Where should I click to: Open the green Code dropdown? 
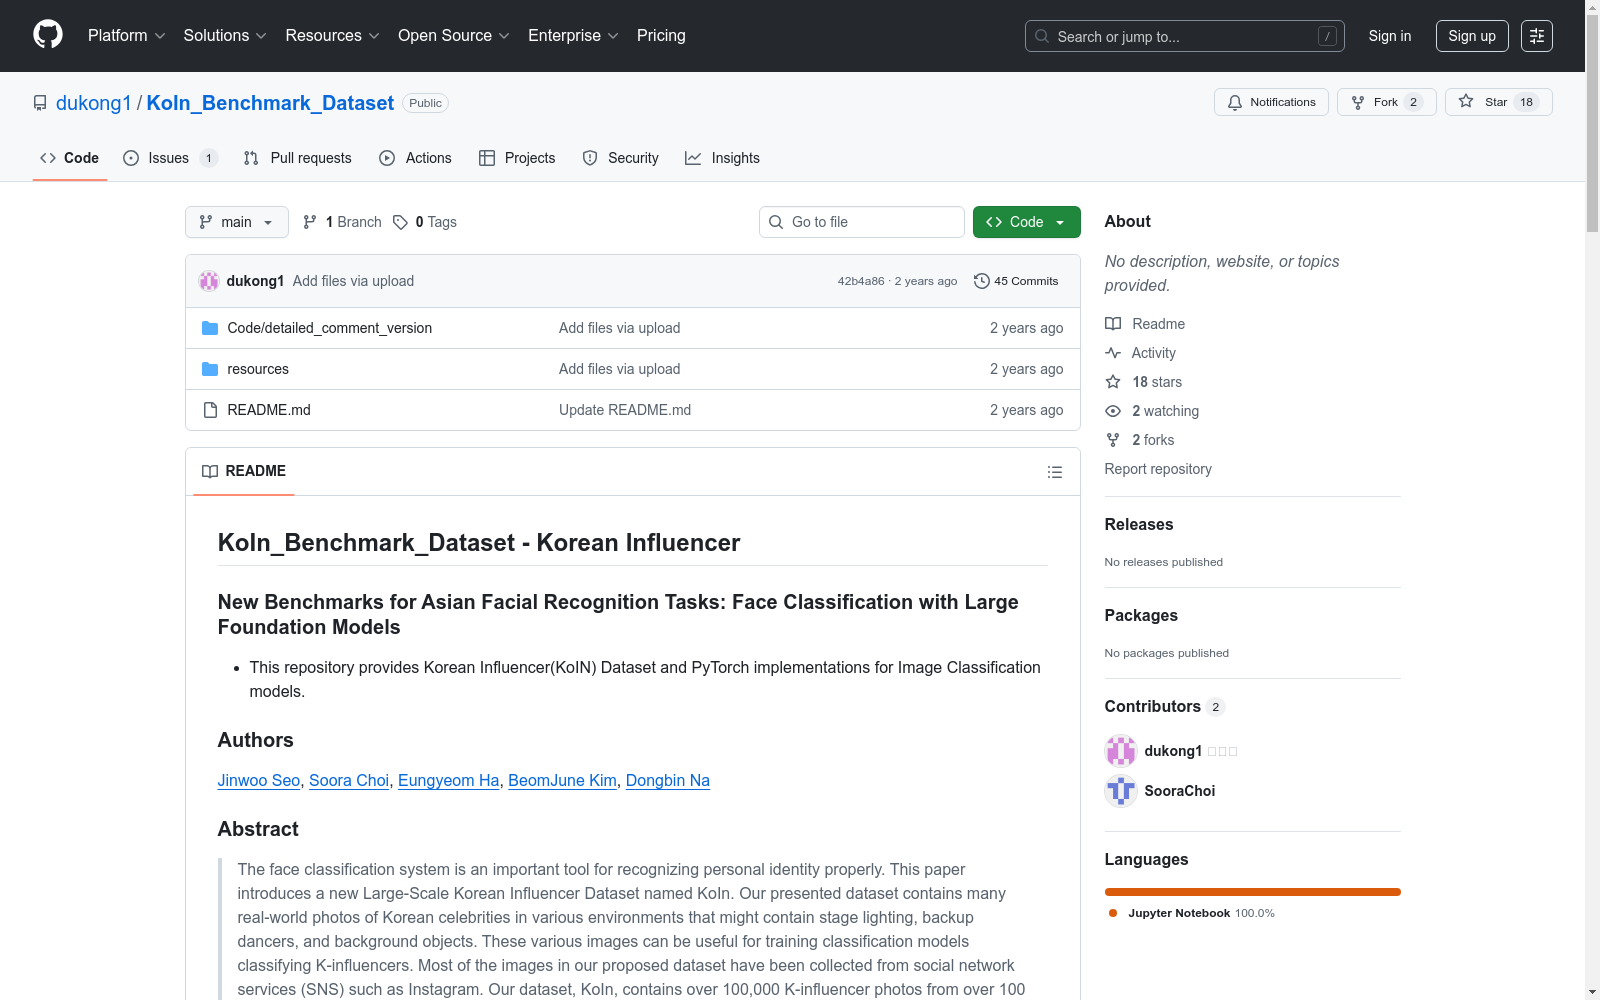pyautogui.click(x=1026, y=222)
